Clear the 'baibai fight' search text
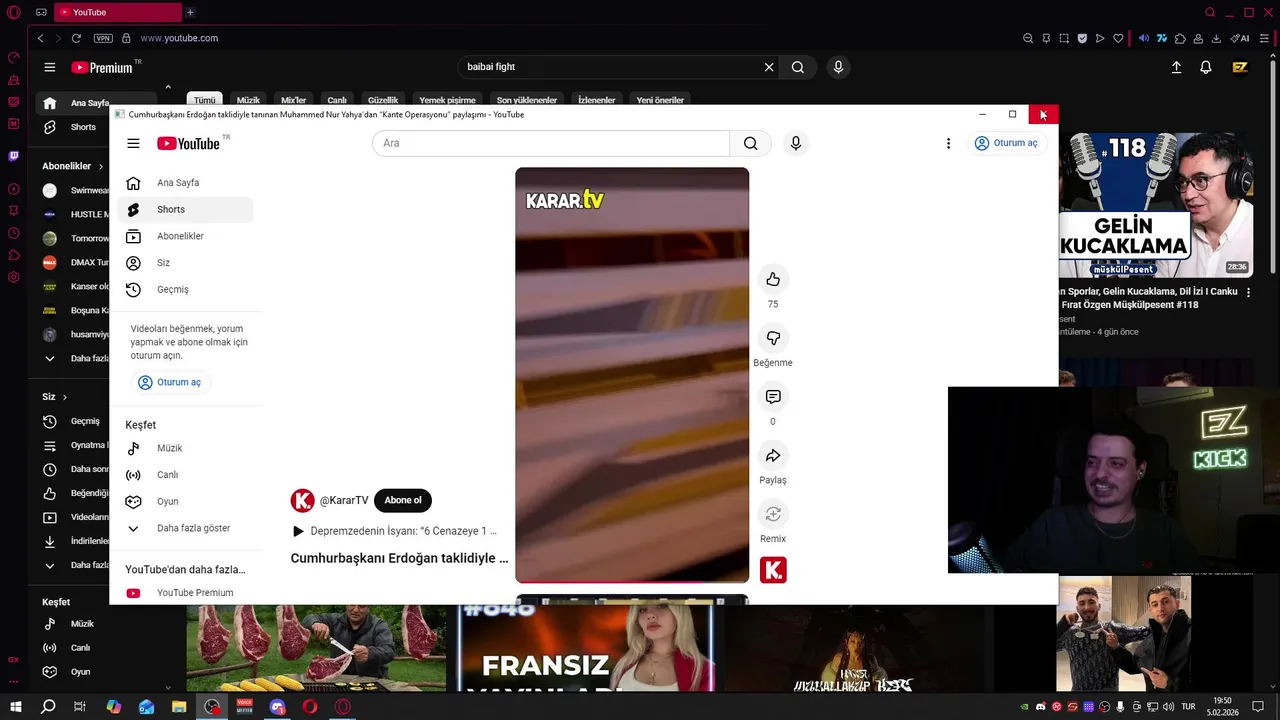 tap(769, 67)
